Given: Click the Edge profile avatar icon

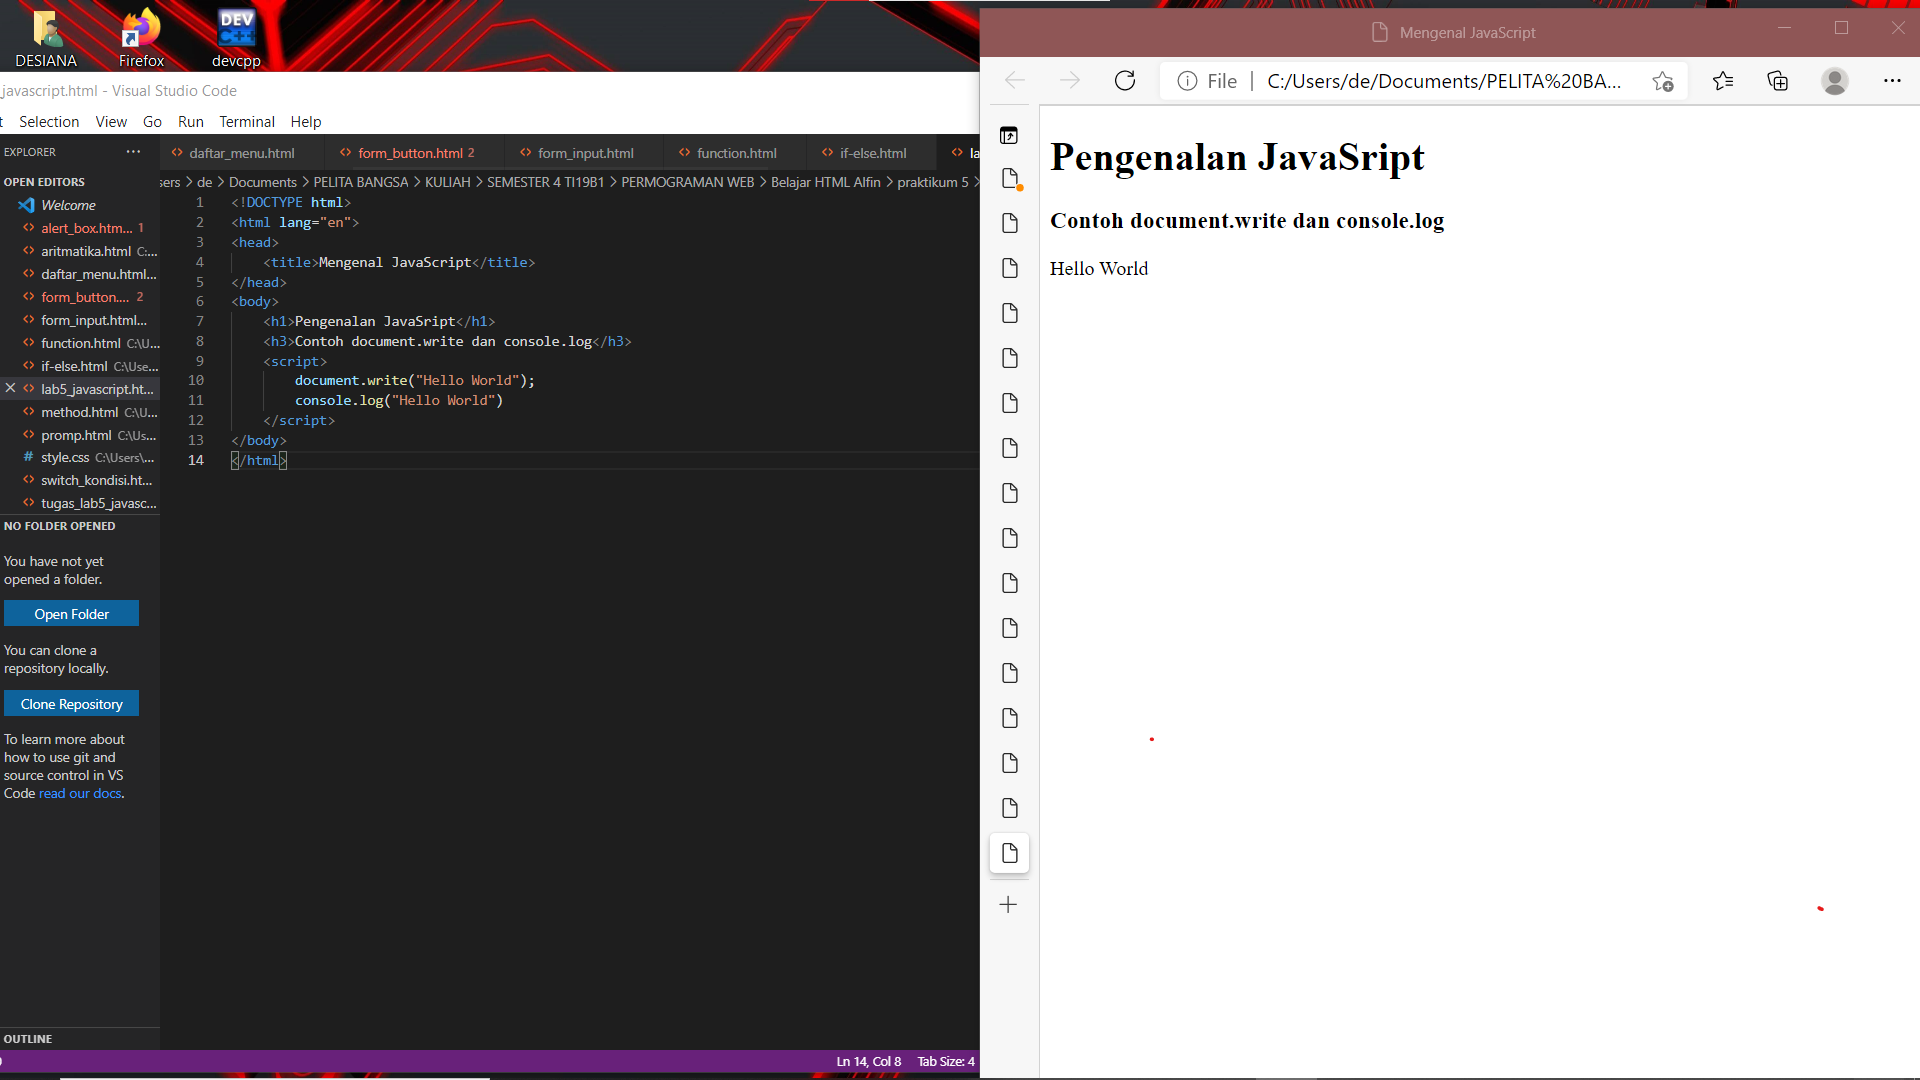Looking at the screenshot, I should [x=1835, y=81].
